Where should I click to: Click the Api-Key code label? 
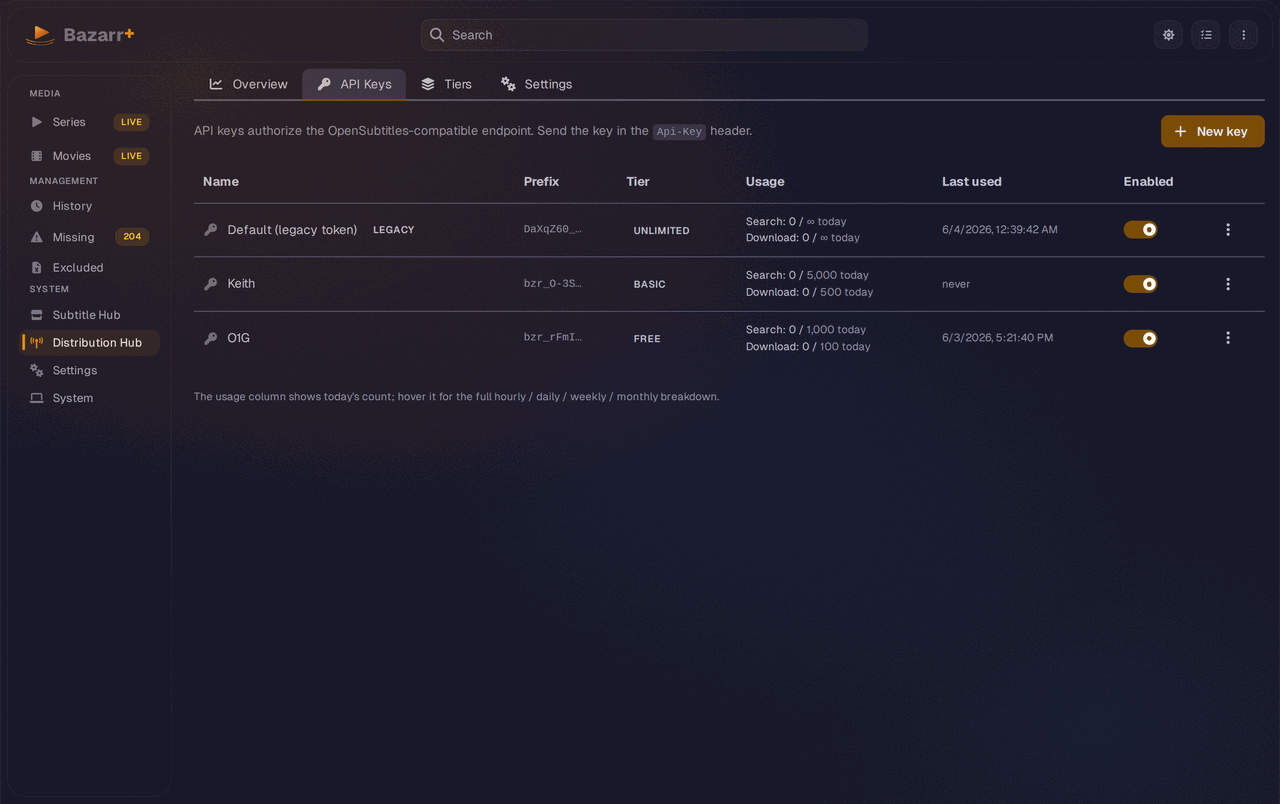click(679, 131)
